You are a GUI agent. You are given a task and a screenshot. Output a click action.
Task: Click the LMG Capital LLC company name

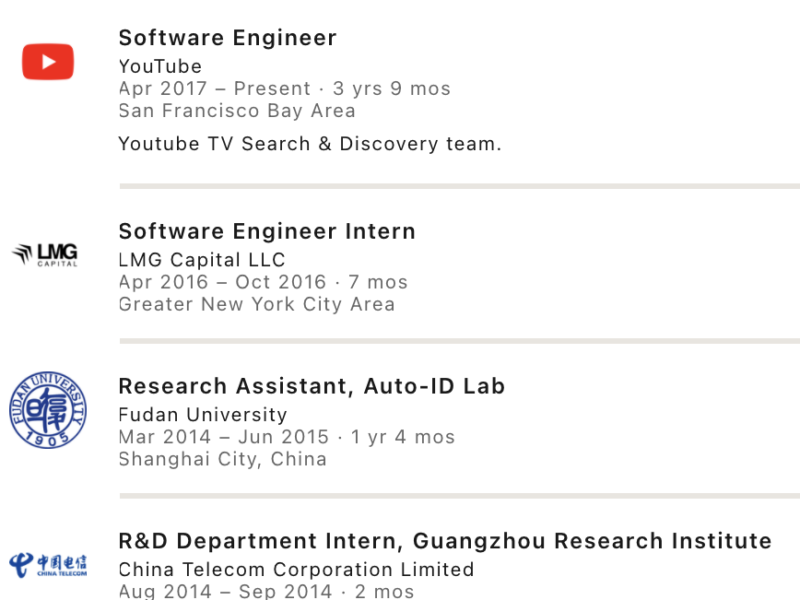click(x=202, y=260)
